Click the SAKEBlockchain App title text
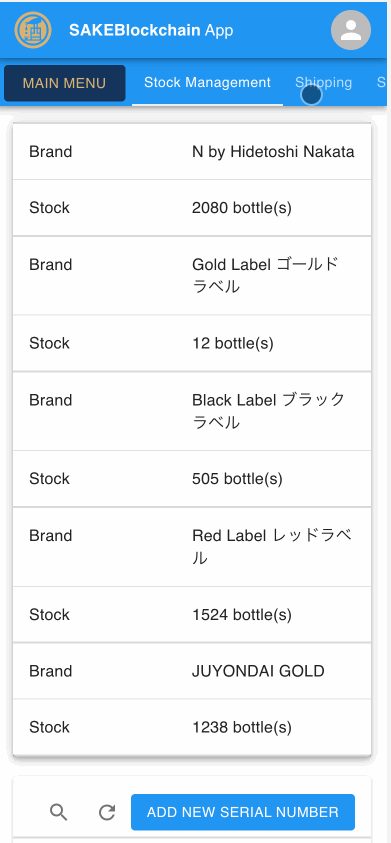This screenshot has height=843, width=391. click(151, 30)
